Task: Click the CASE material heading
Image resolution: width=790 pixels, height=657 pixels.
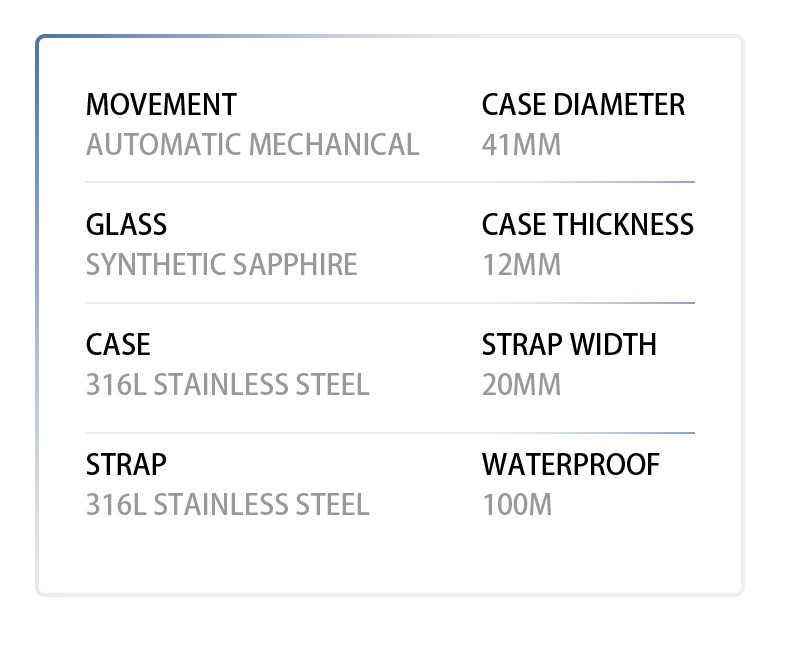Action: (x=118, y=345)
